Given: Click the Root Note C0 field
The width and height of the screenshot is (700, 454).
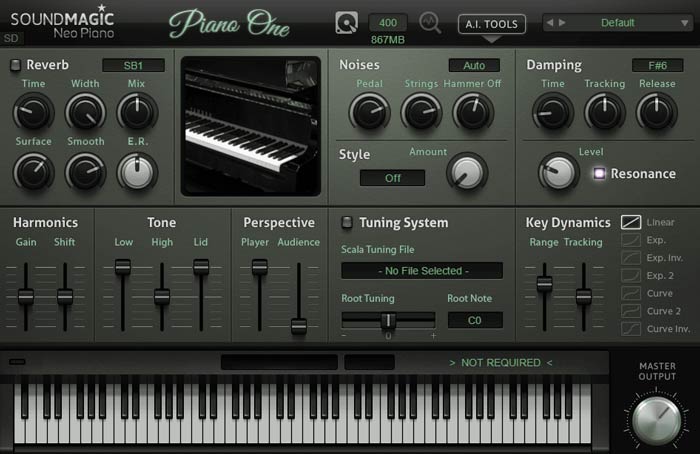Looking at the screenshot, I should coord(474,320).
